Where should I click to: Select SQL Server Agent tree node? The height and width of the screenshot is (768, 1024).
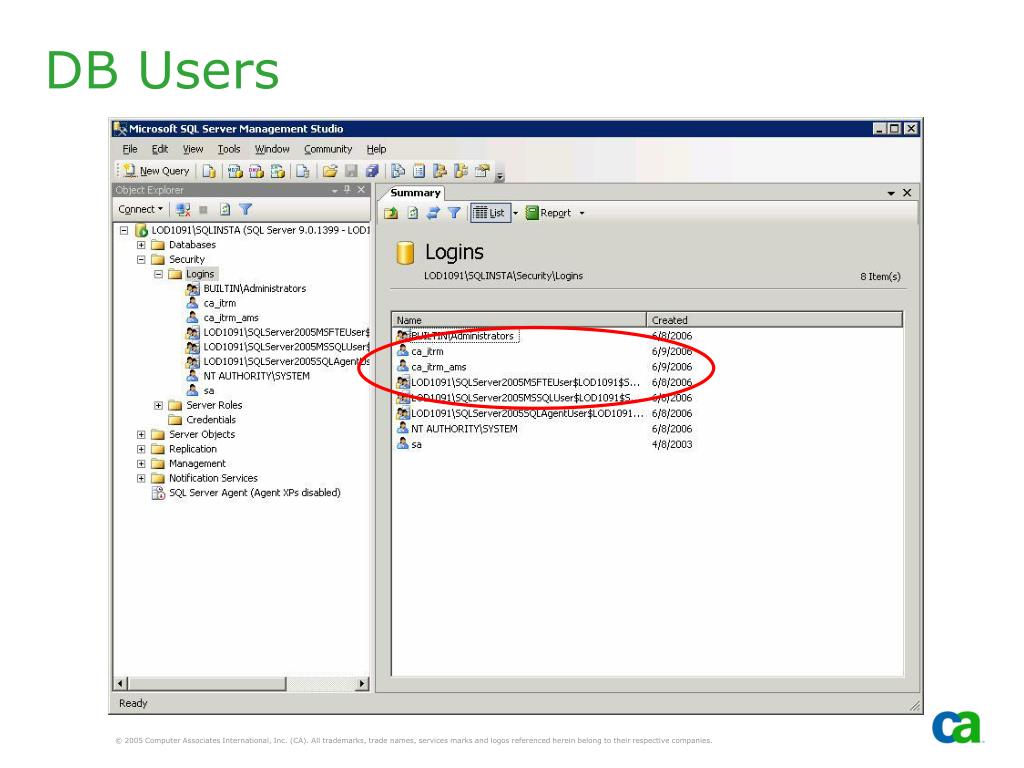point(255,493)
